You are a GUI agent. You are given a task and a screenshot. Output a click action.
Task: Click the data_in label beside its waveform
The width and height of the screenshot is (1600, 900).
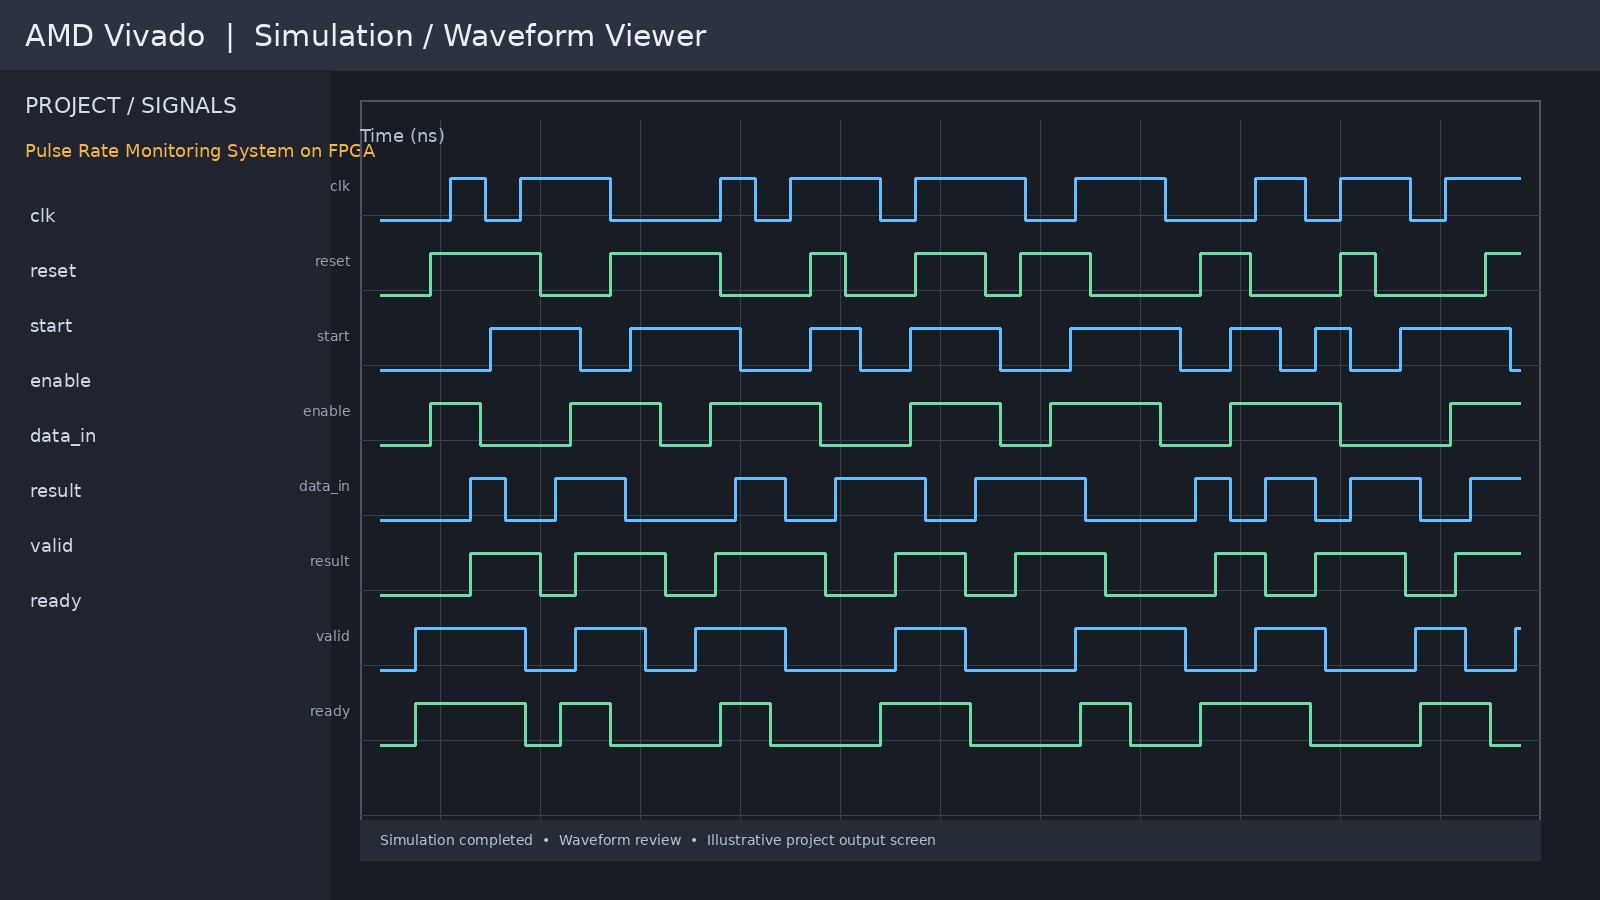coord(324,486)
